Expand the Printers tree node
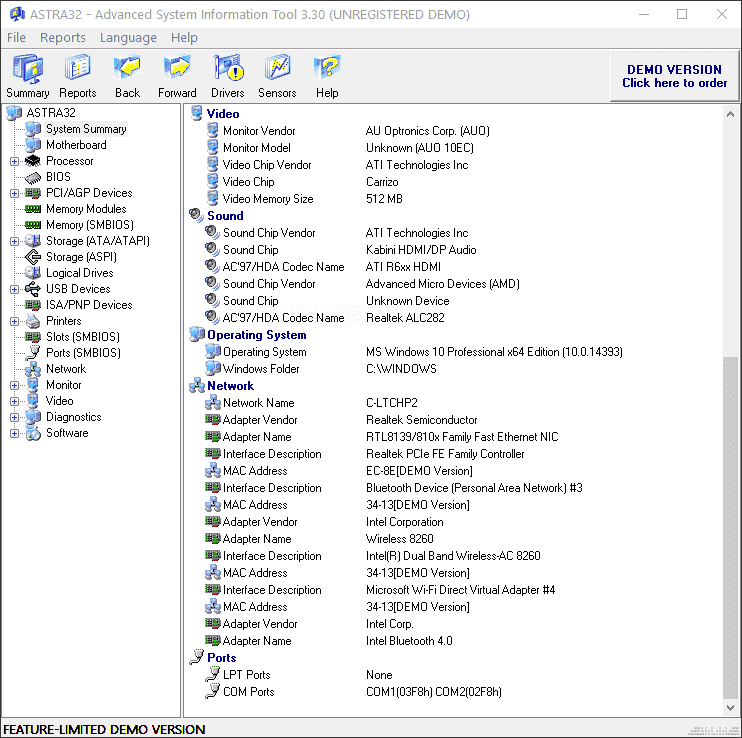The width and height of the screenshot is (742, 738). 14,322
